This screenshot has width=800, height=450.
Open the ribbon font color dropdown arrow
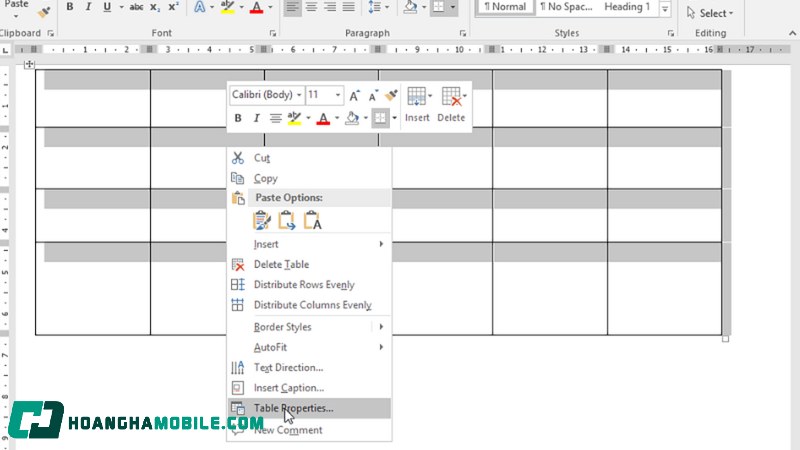(270, 7)
